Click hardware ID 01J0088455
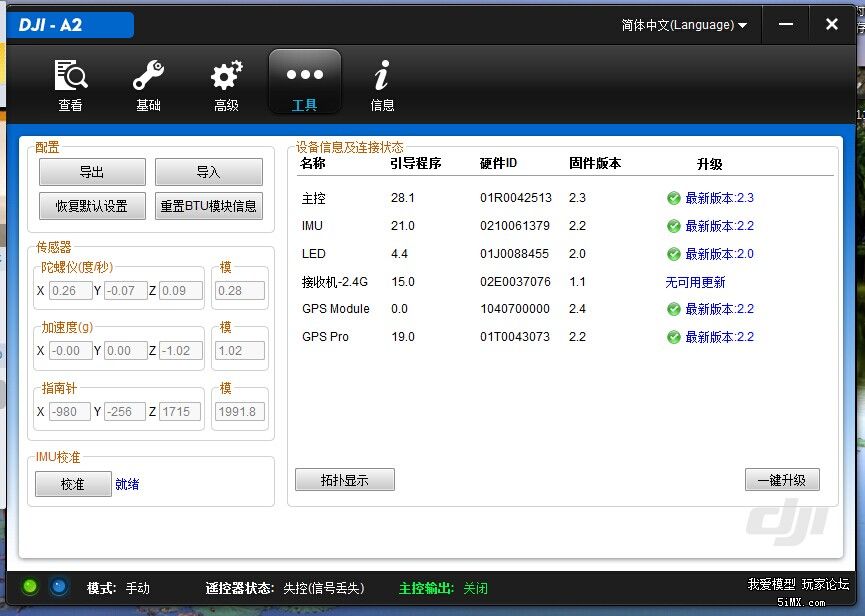The image size is (865, 616). (515, 254)
